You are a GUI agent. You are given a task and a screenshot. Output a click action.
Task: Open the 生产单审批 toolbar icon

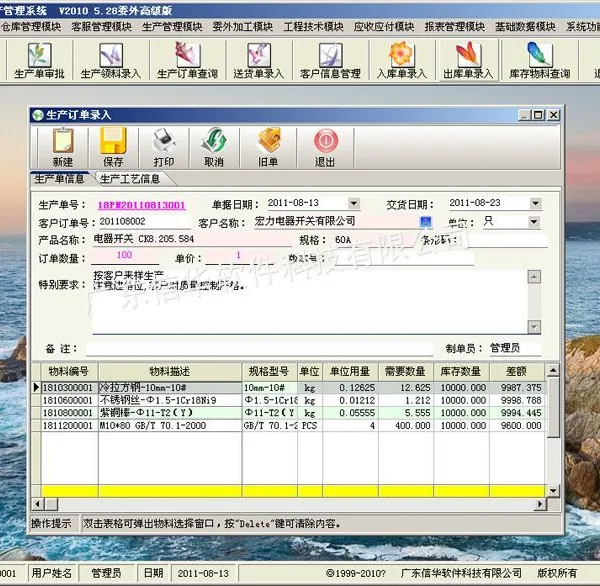[x=39, y=60]
